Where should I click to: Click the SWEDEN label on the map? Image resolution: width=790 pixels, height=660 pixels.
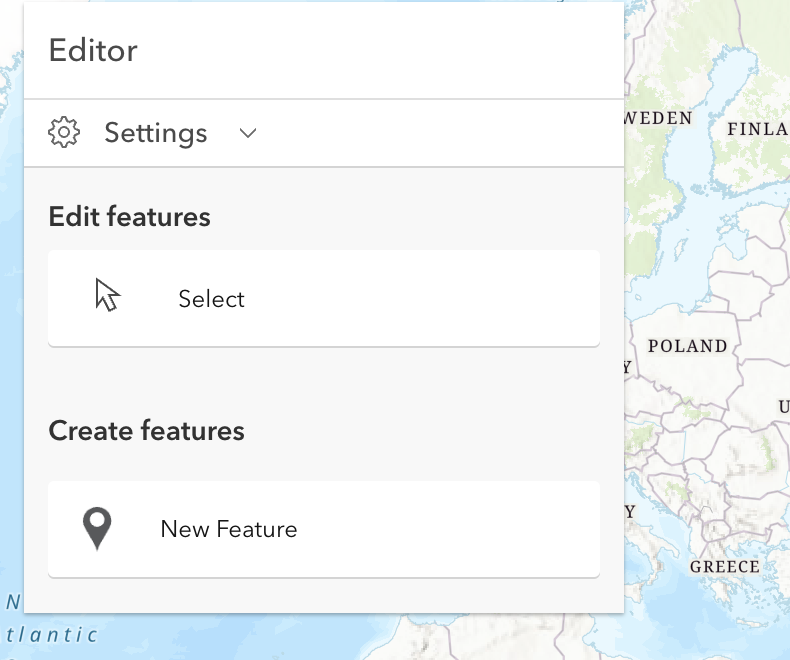659,118
